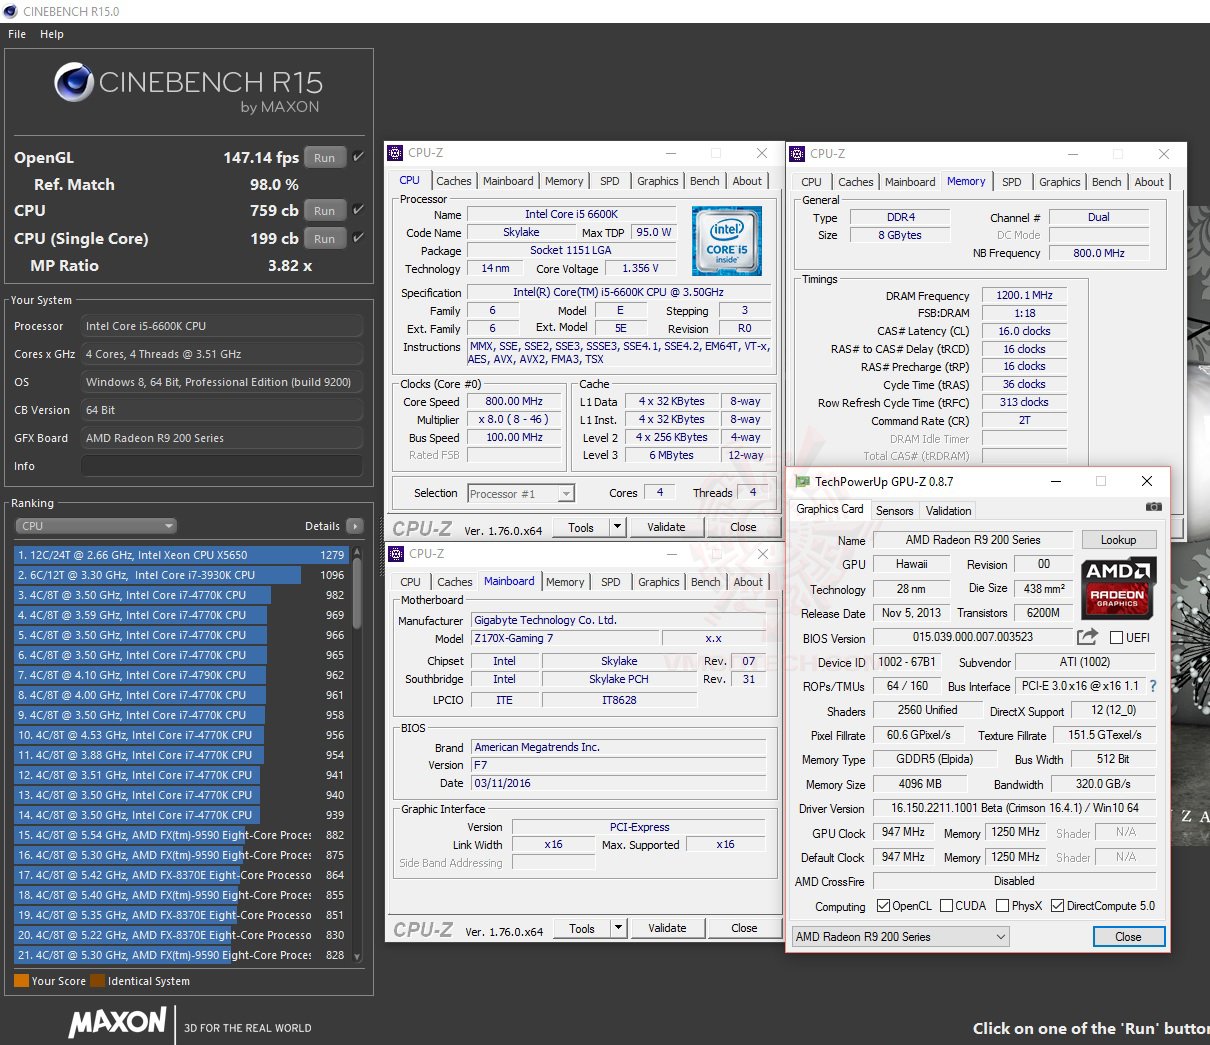Viewport: 1210px width, 1045px height.
Task: Click the empty Info field in Your System
Action: (x=222, y=466)
